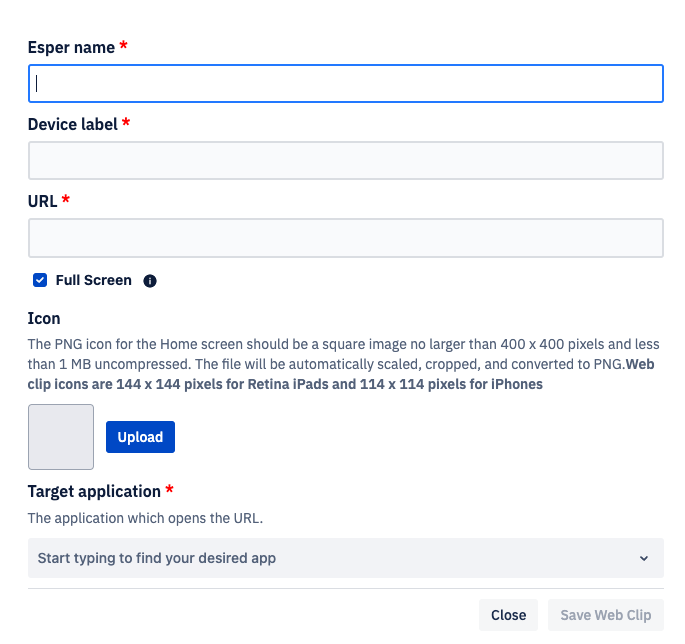This screenshot has width=685, height=644.
Task: Click the Esper name field label
Action: [x=71, y=47]
